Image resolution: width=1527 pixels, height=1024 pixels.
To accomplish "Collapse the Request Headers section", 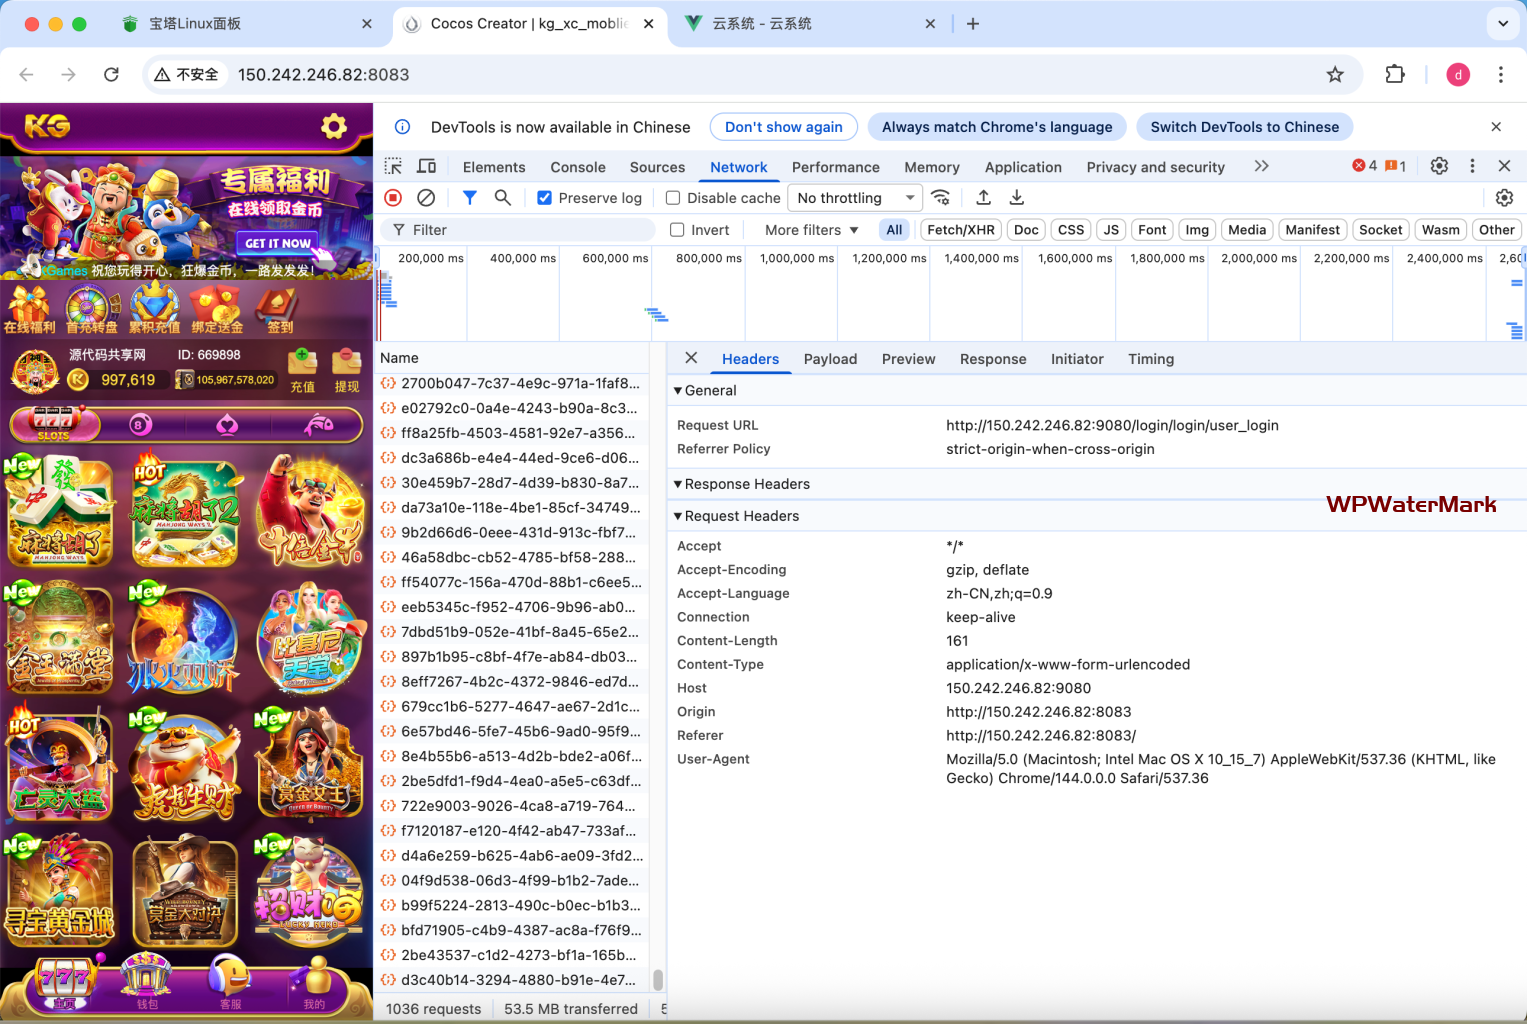I will (x=678, y=516).
